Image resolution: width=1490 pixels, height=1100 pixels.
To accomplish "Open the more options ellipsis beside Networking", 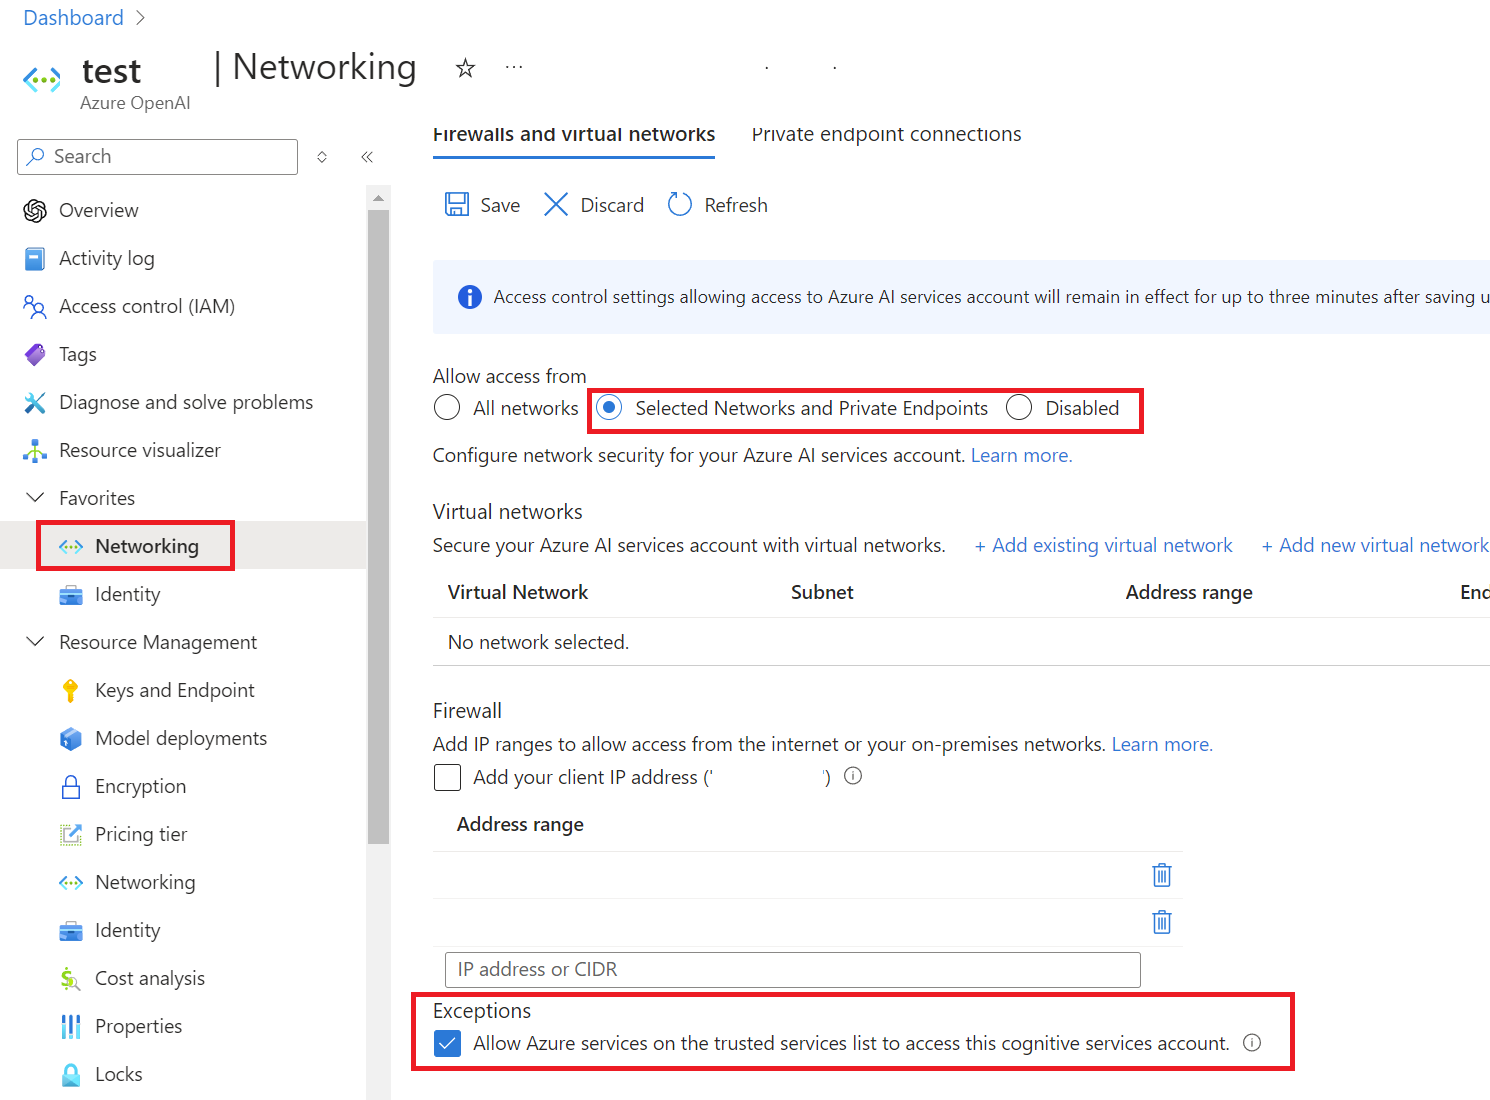I will click(514, 67).
